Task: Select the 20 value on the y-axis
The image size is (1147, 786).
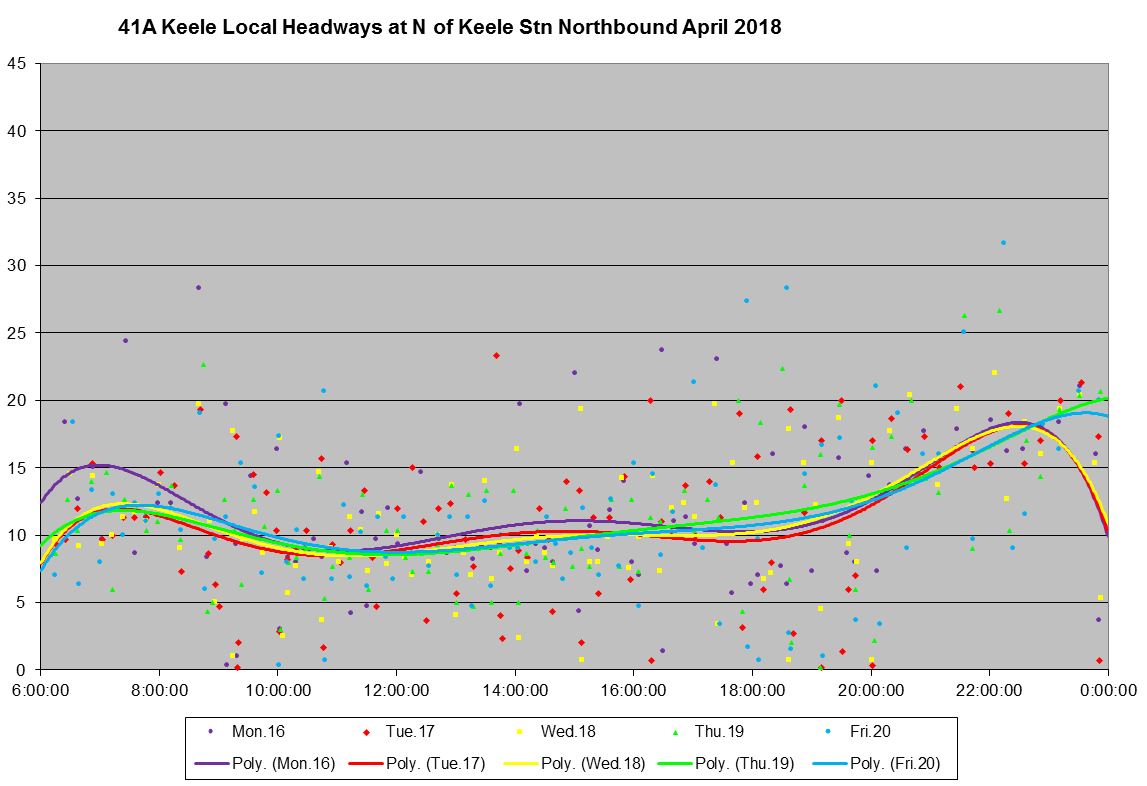Action: (19, 400)
